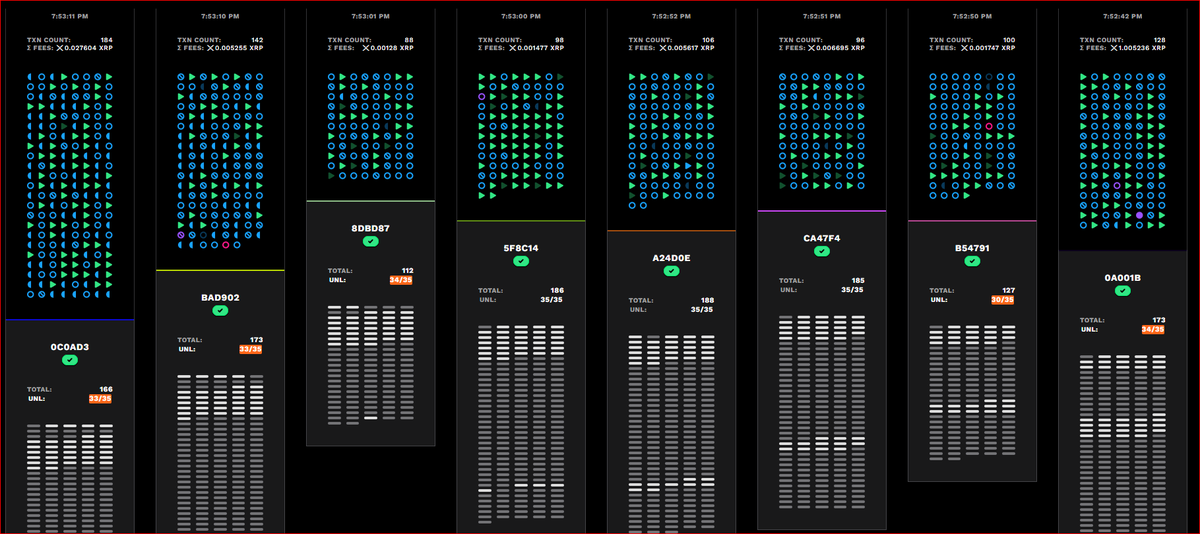Screen dimensions: 1200x534
Task: Click the total value 173 under BAD902
Action: pyautogui.click(x=257, y=340)
